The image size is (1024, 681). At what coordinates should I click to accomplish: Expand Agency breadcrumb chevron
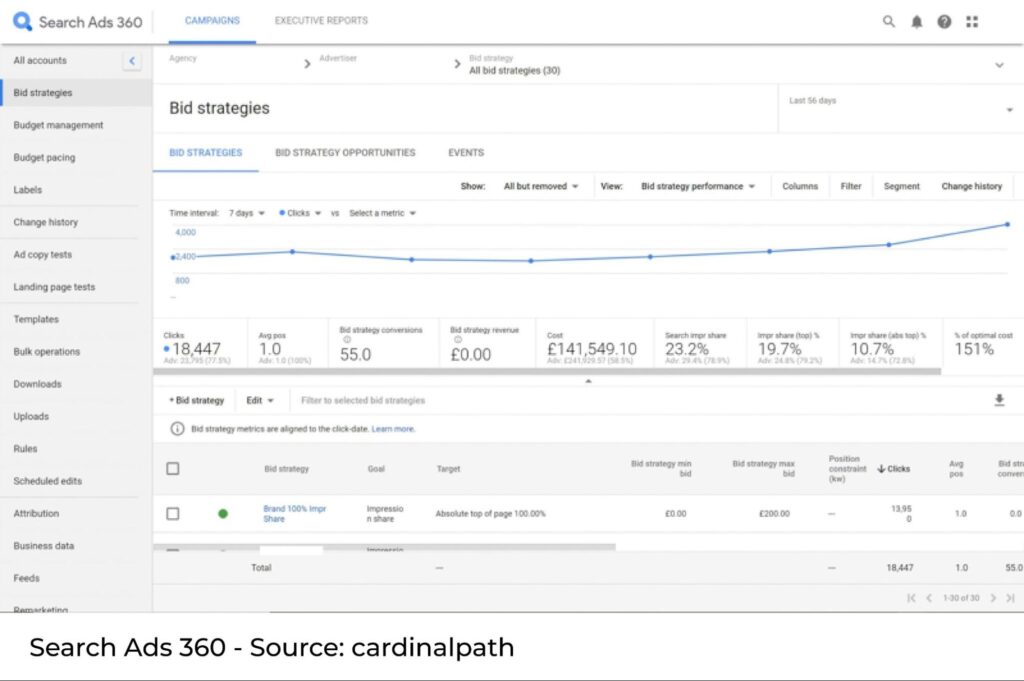(307, 64)
